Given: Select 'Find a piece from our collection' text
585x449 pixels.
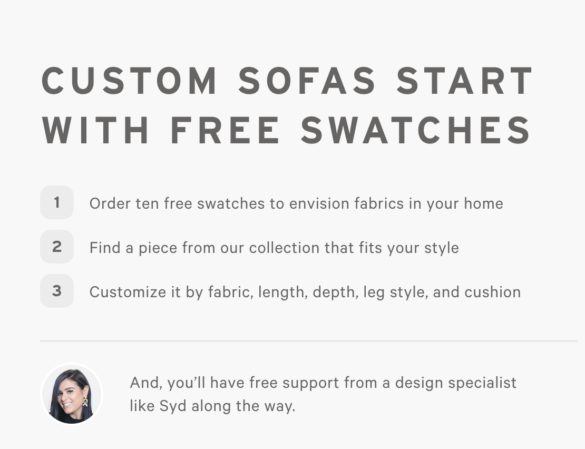Looking at the screenshot, I should [x=205, y=248].
